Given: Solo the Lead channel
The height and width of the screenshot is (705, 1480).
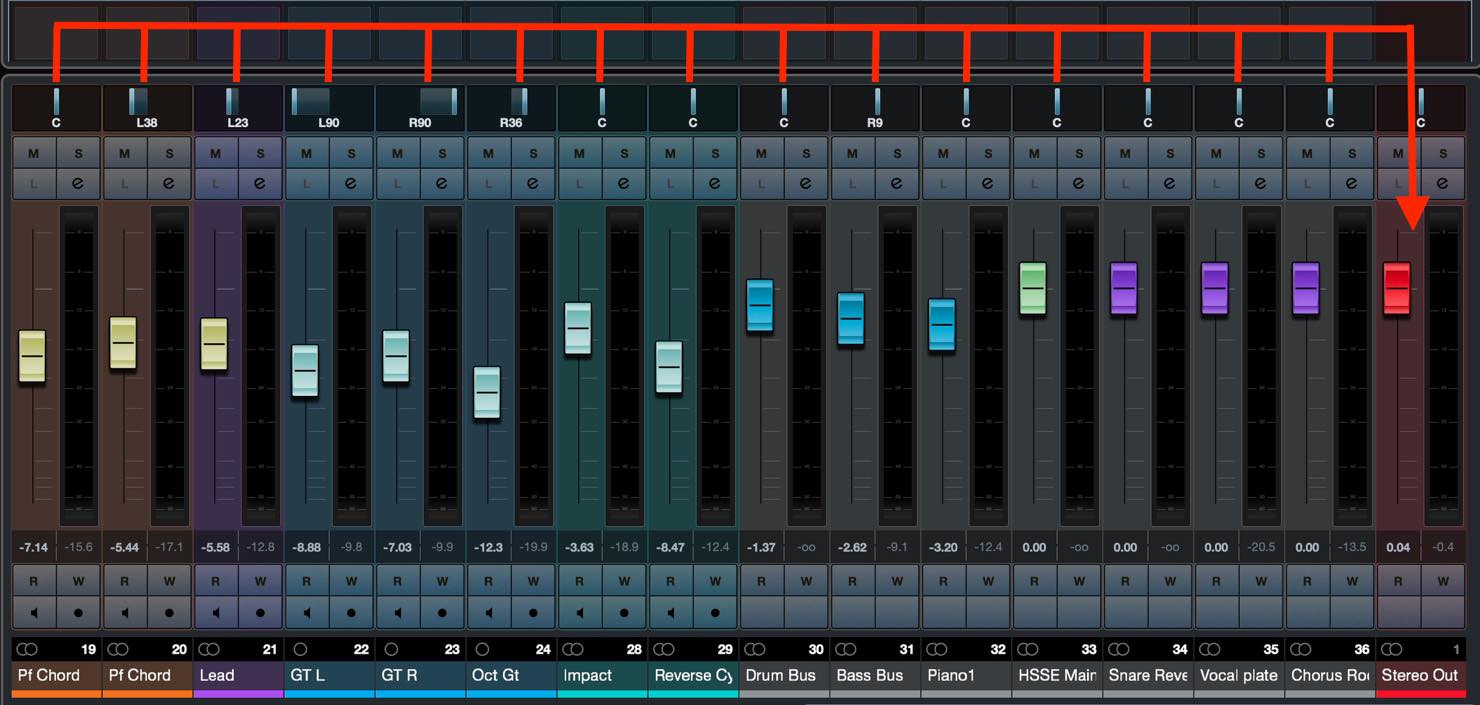Looking at the screenshot, I should pos(260,154).
